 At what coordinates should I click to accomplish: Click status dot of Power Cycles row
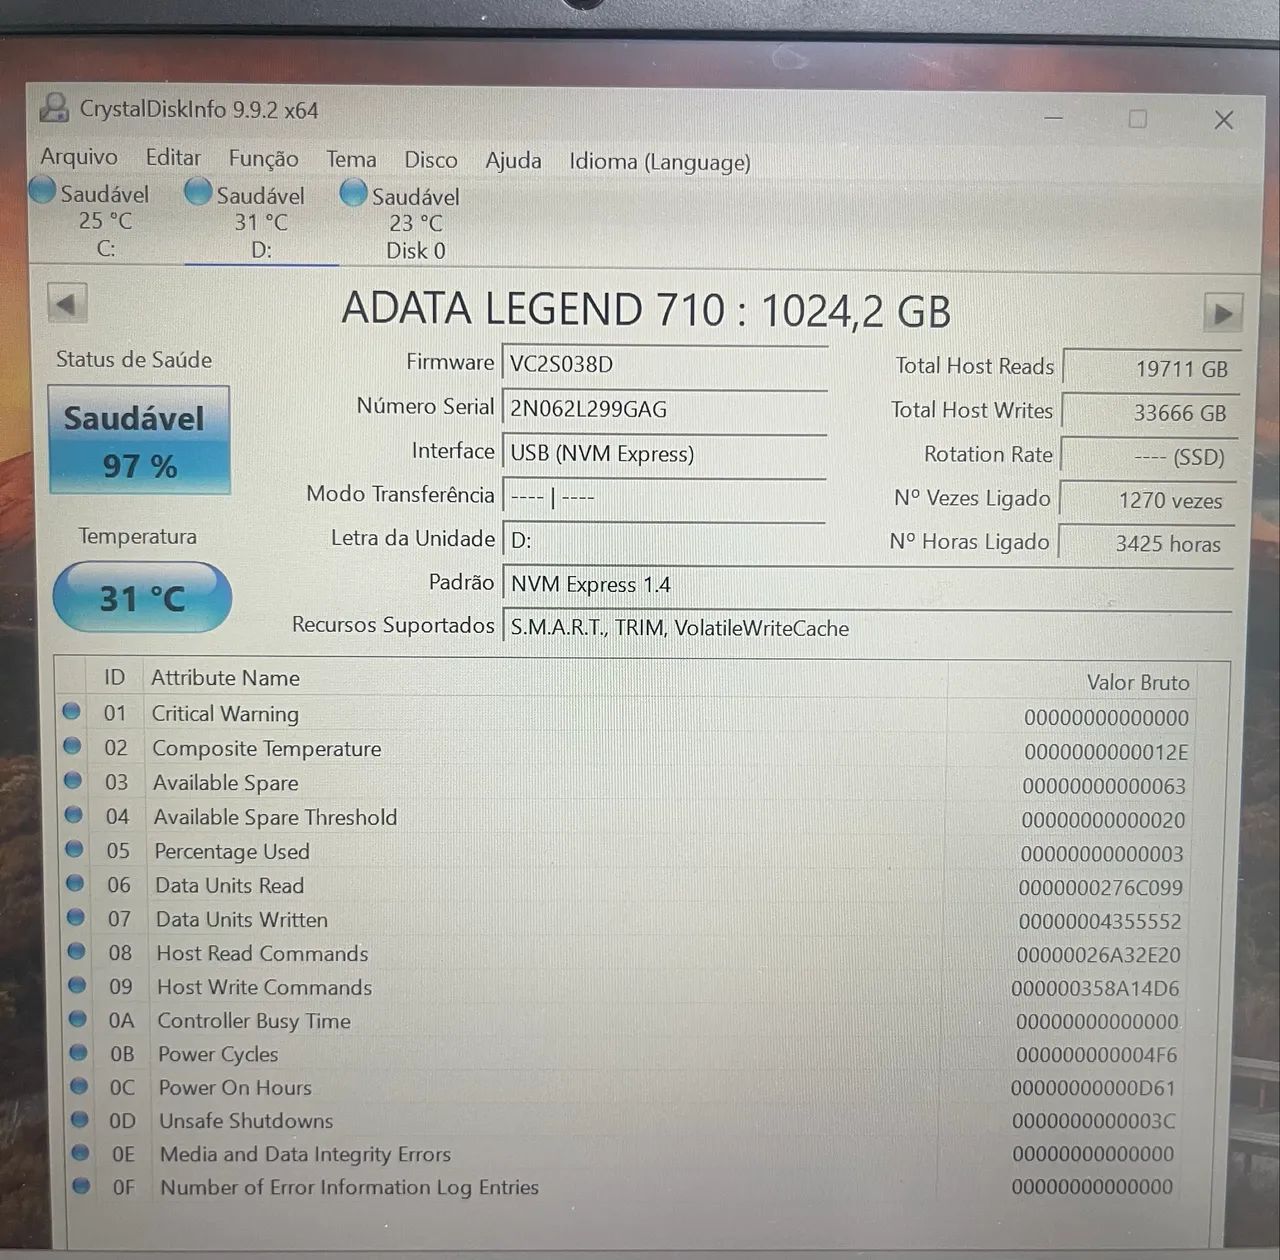click(x=79, y=1052)
